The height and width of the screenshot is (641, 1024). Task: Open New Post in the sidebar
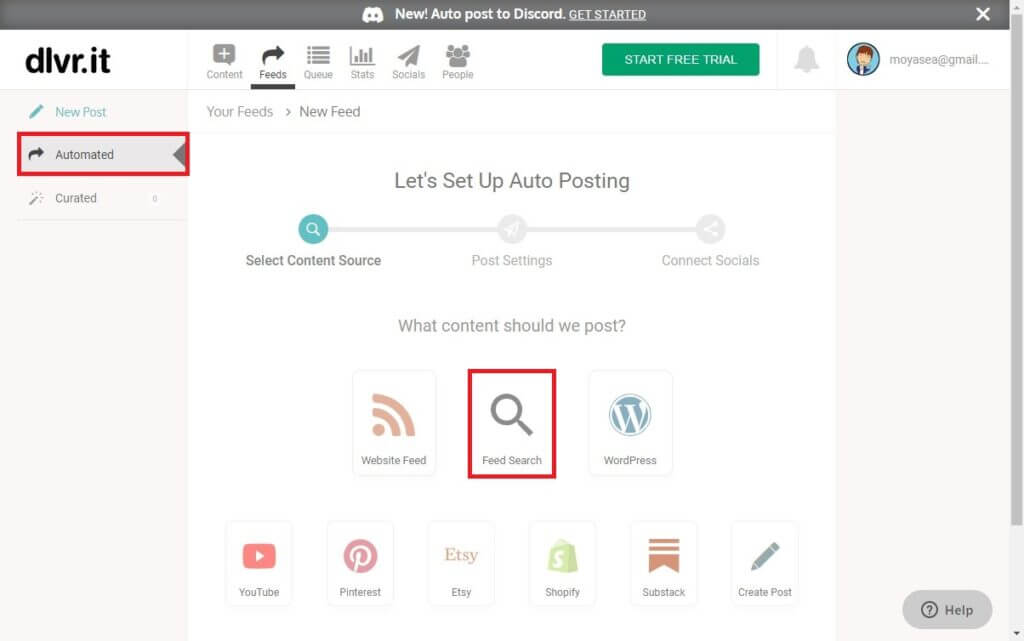[x=80, y=112]
